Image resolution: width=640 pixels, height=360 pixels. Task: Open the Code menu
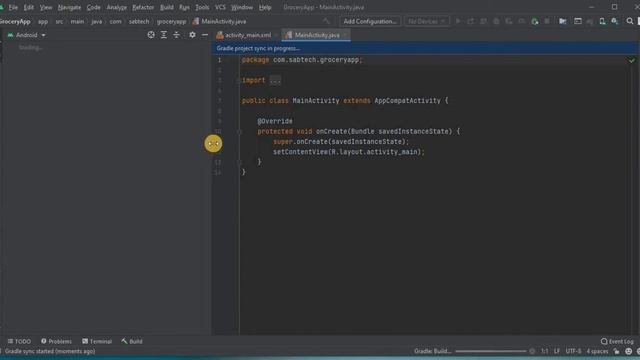click(x=93, y=7)
